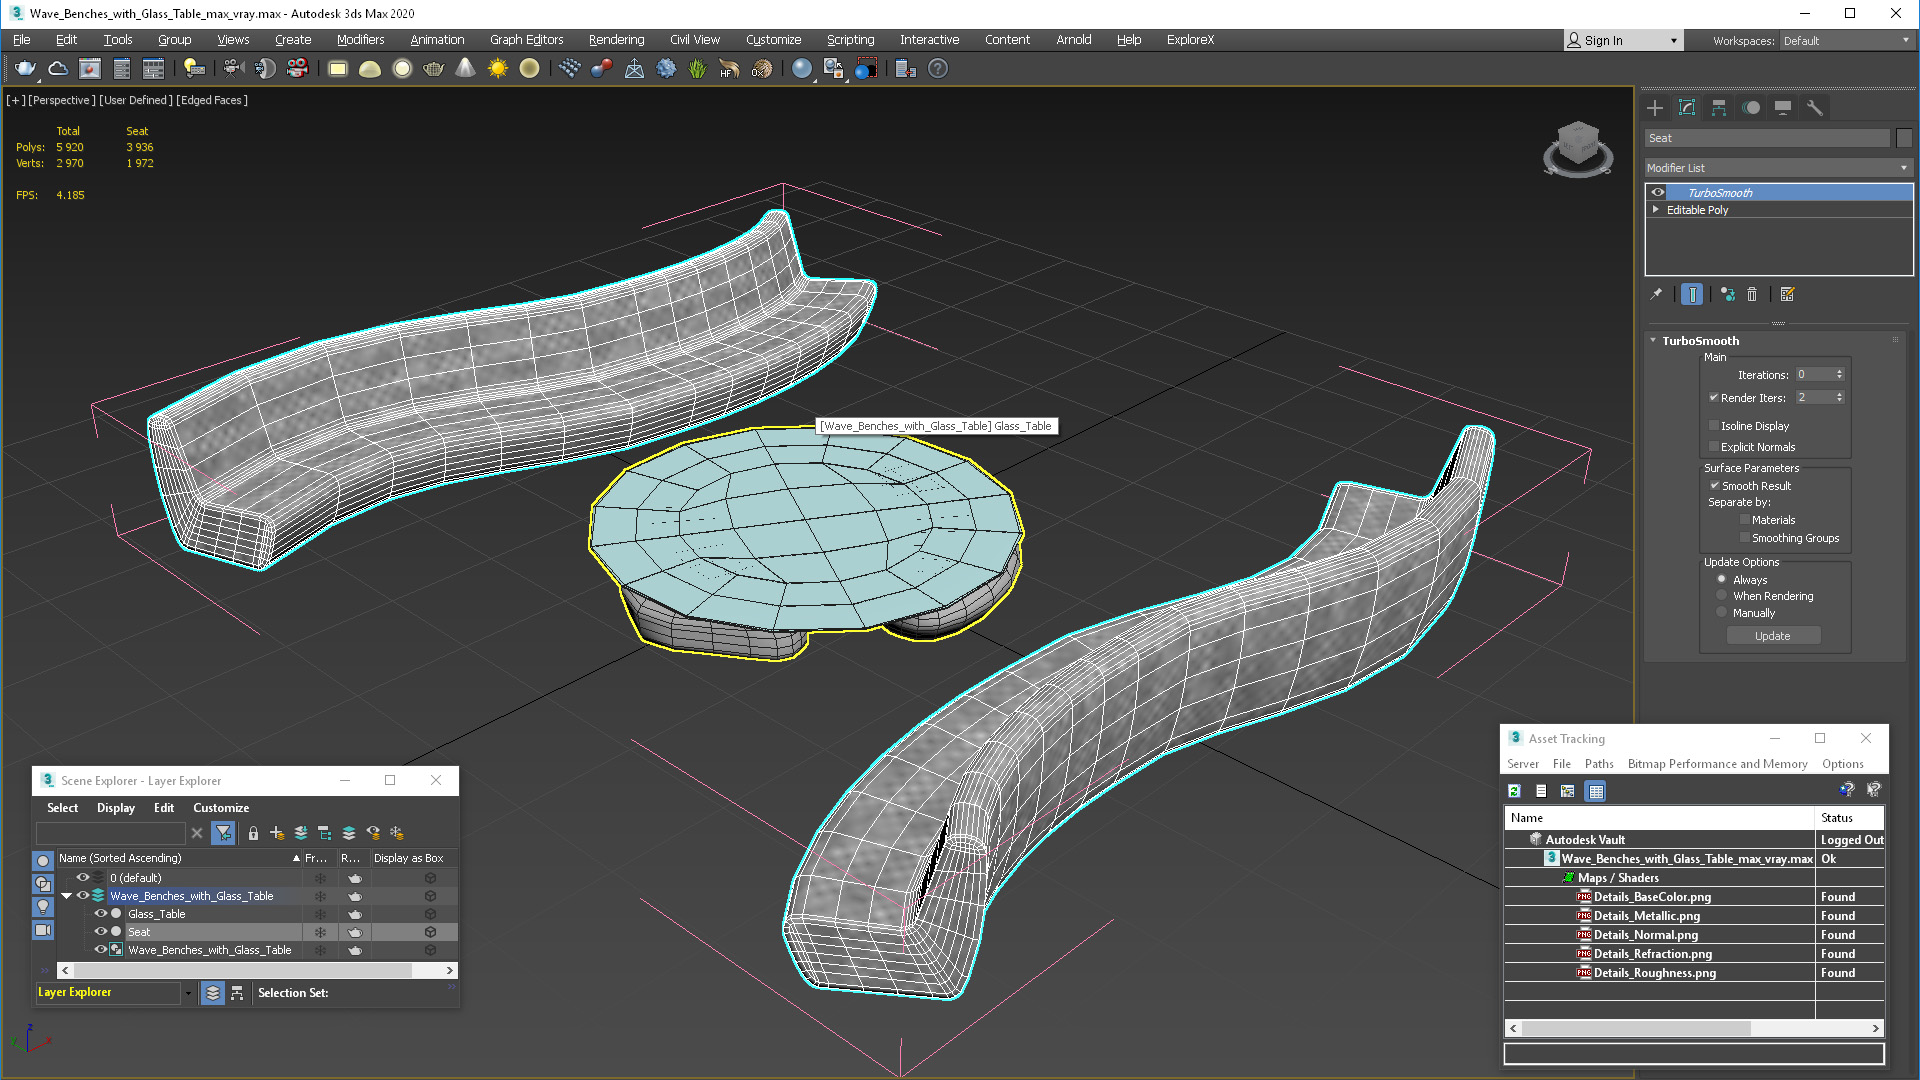Click the refresh icon in Asset Tracking toolbar
The image size is (1920, 1080).
[x=1515, y=791]
